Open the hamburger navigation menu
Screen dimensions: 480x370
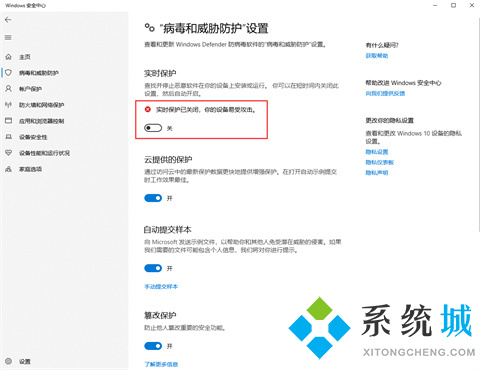tap(8, 37)
